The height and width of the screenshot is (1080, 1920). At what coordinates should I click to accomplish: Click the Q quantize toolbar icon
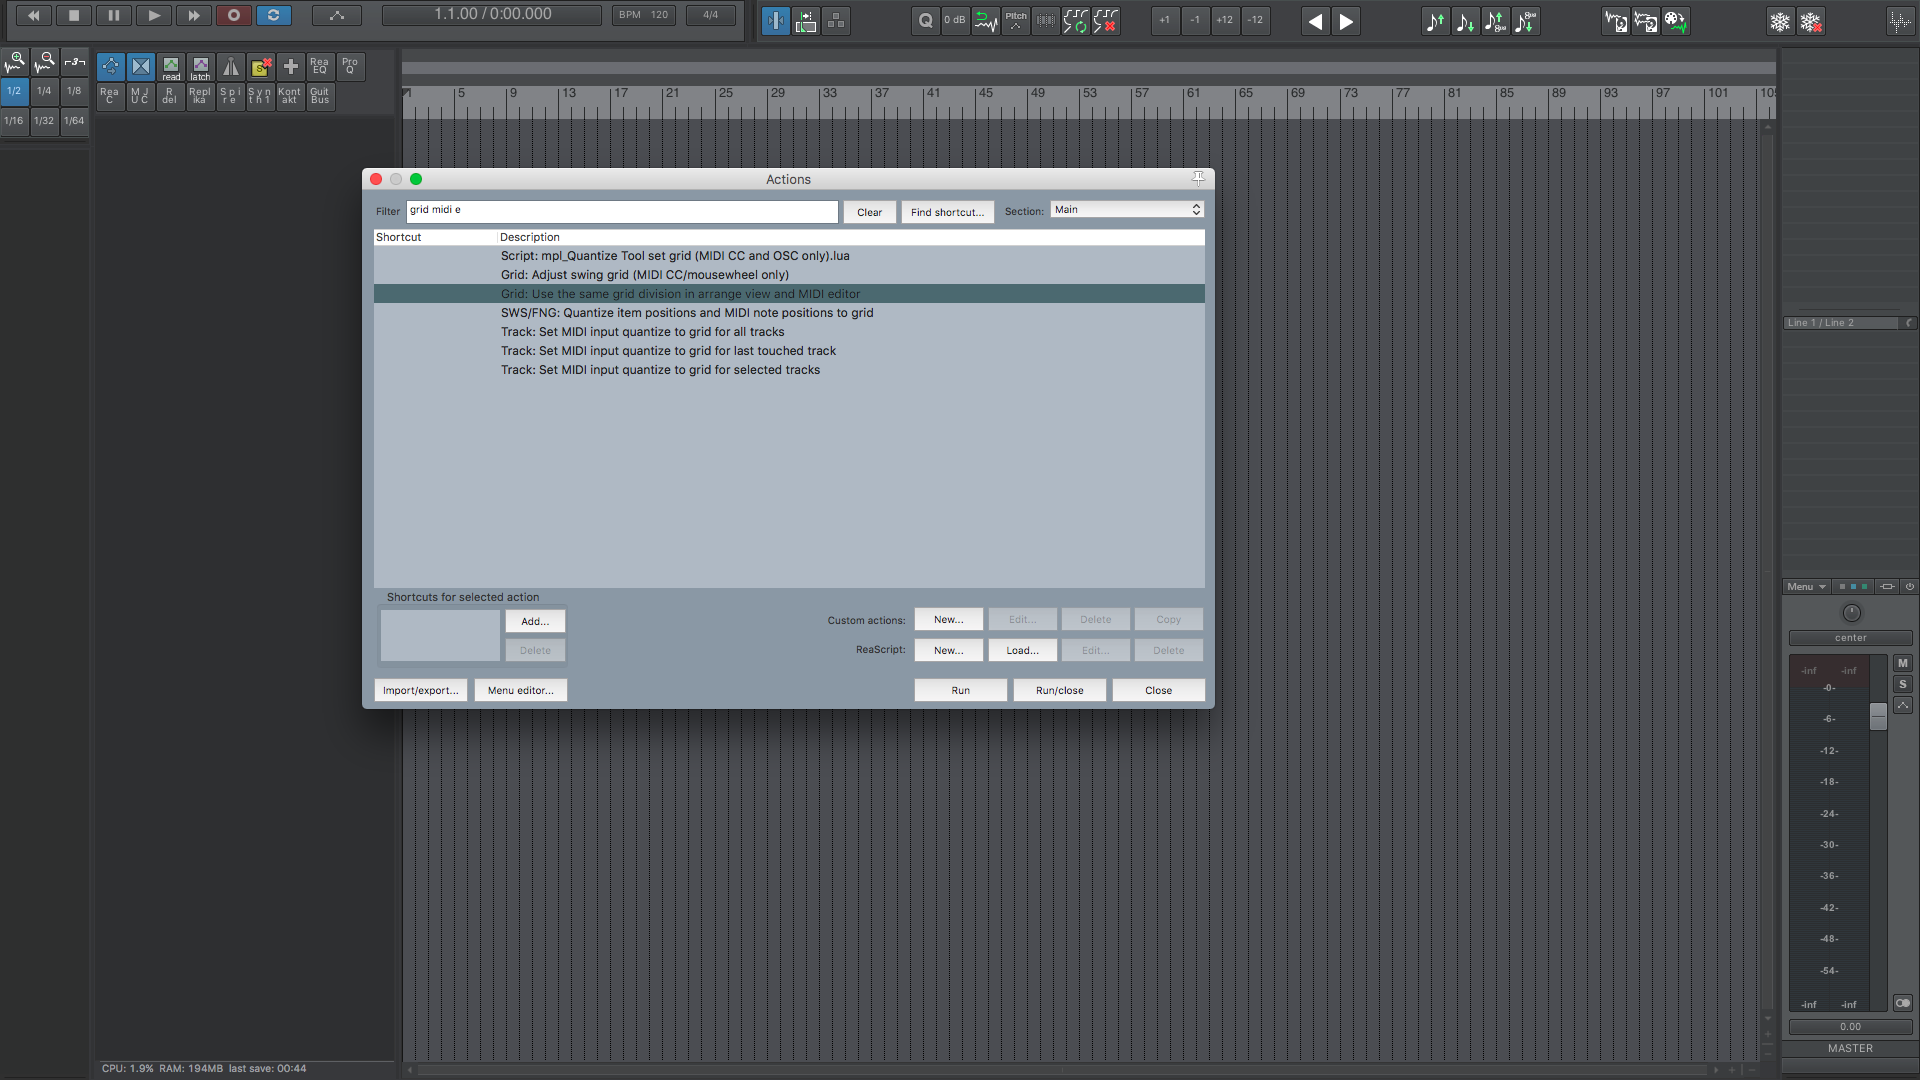(x=925, y=20)
